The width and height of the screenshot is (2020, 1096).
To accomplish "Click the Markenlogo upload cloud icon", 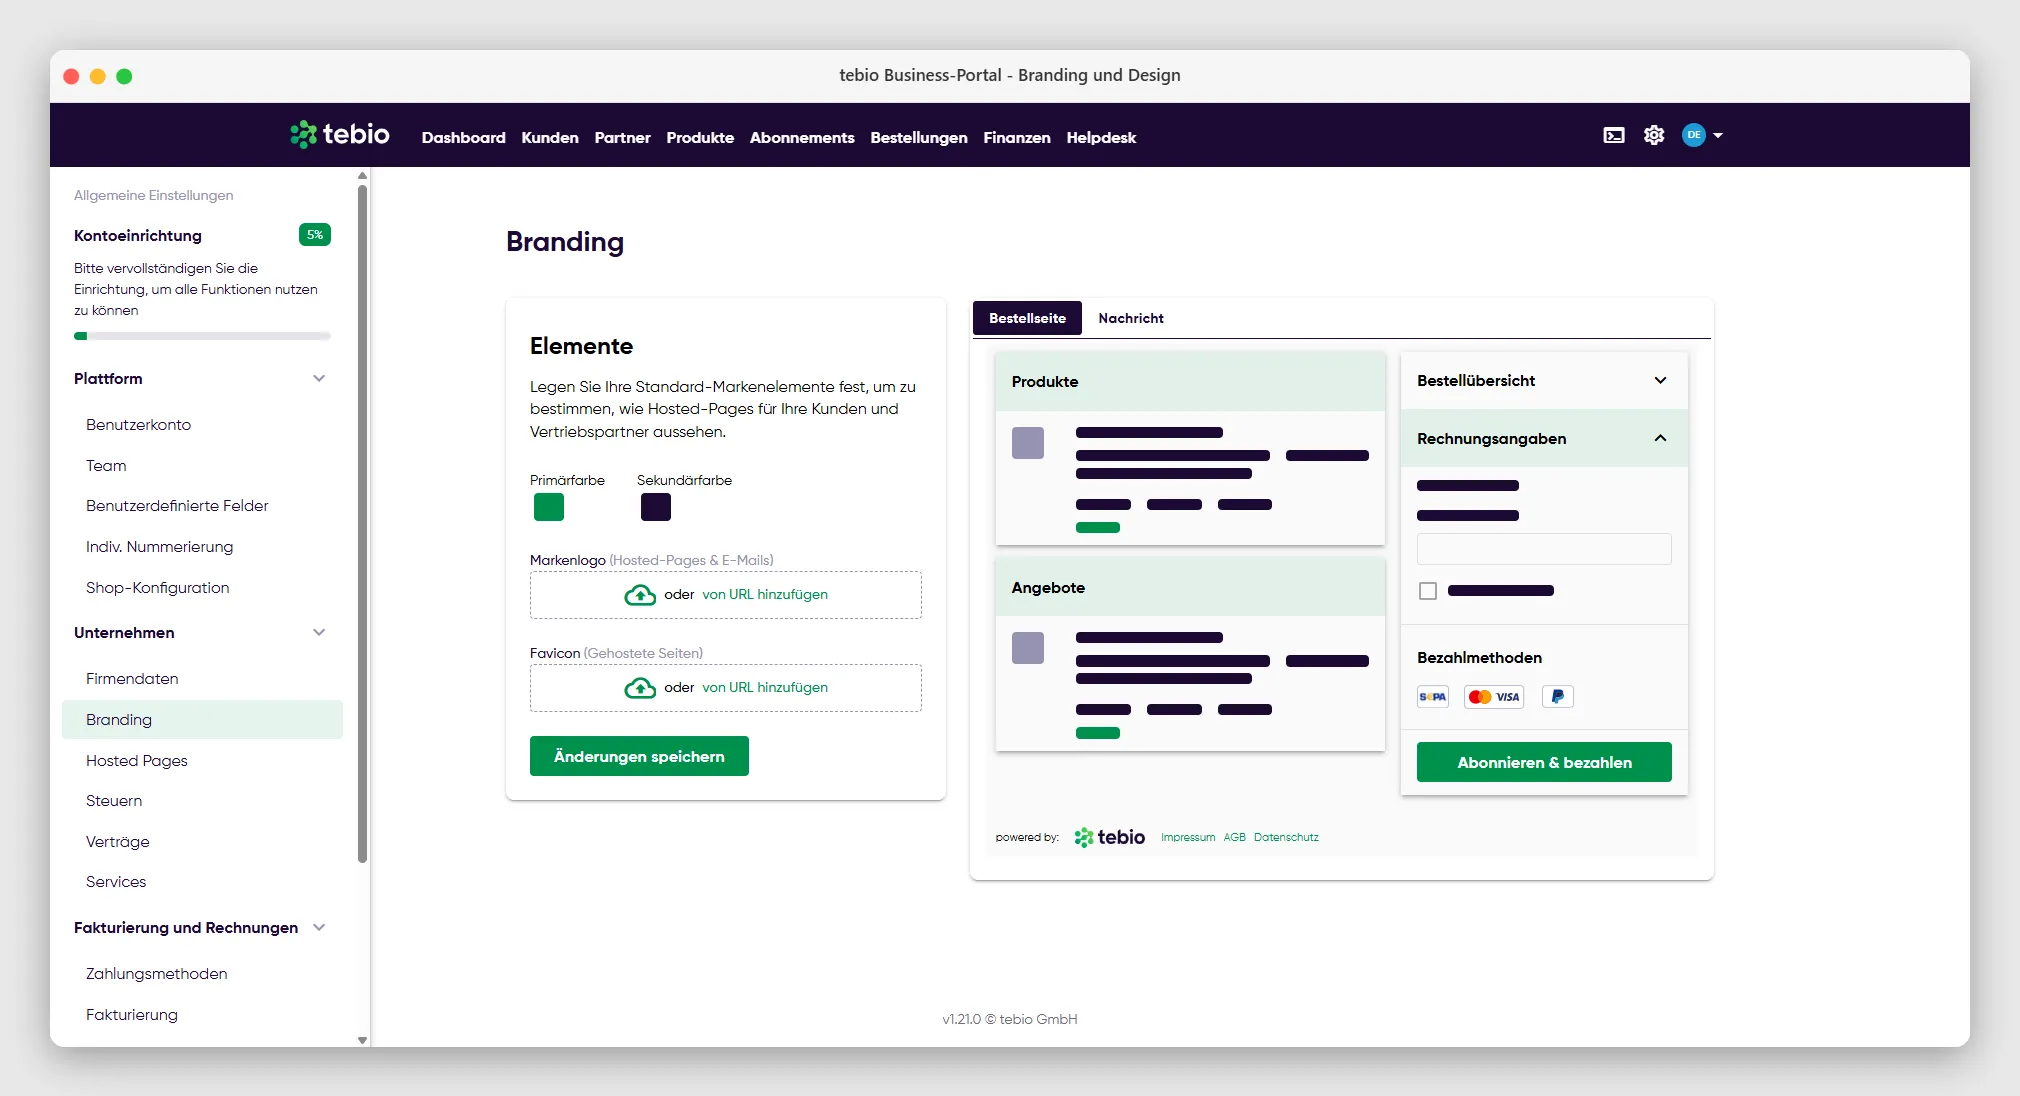I will (x=640, y=595).
